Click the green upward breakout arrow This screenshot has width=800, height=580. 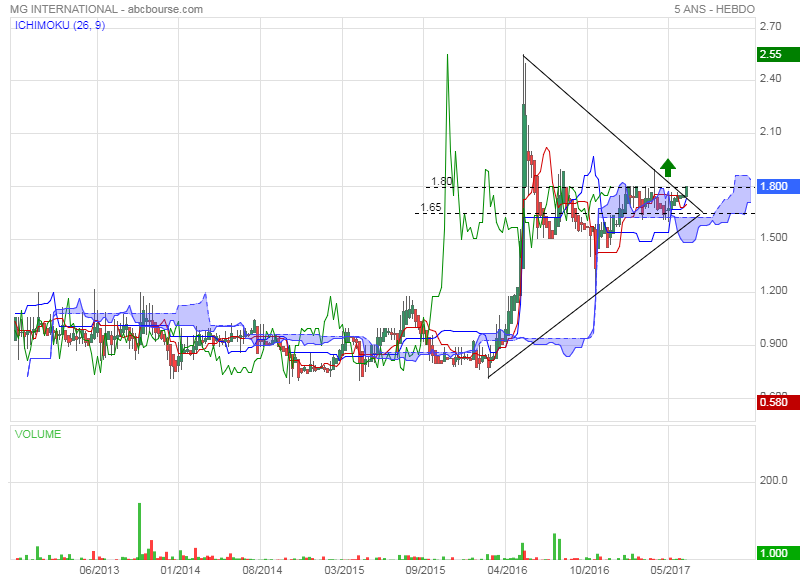click(668, 168)
